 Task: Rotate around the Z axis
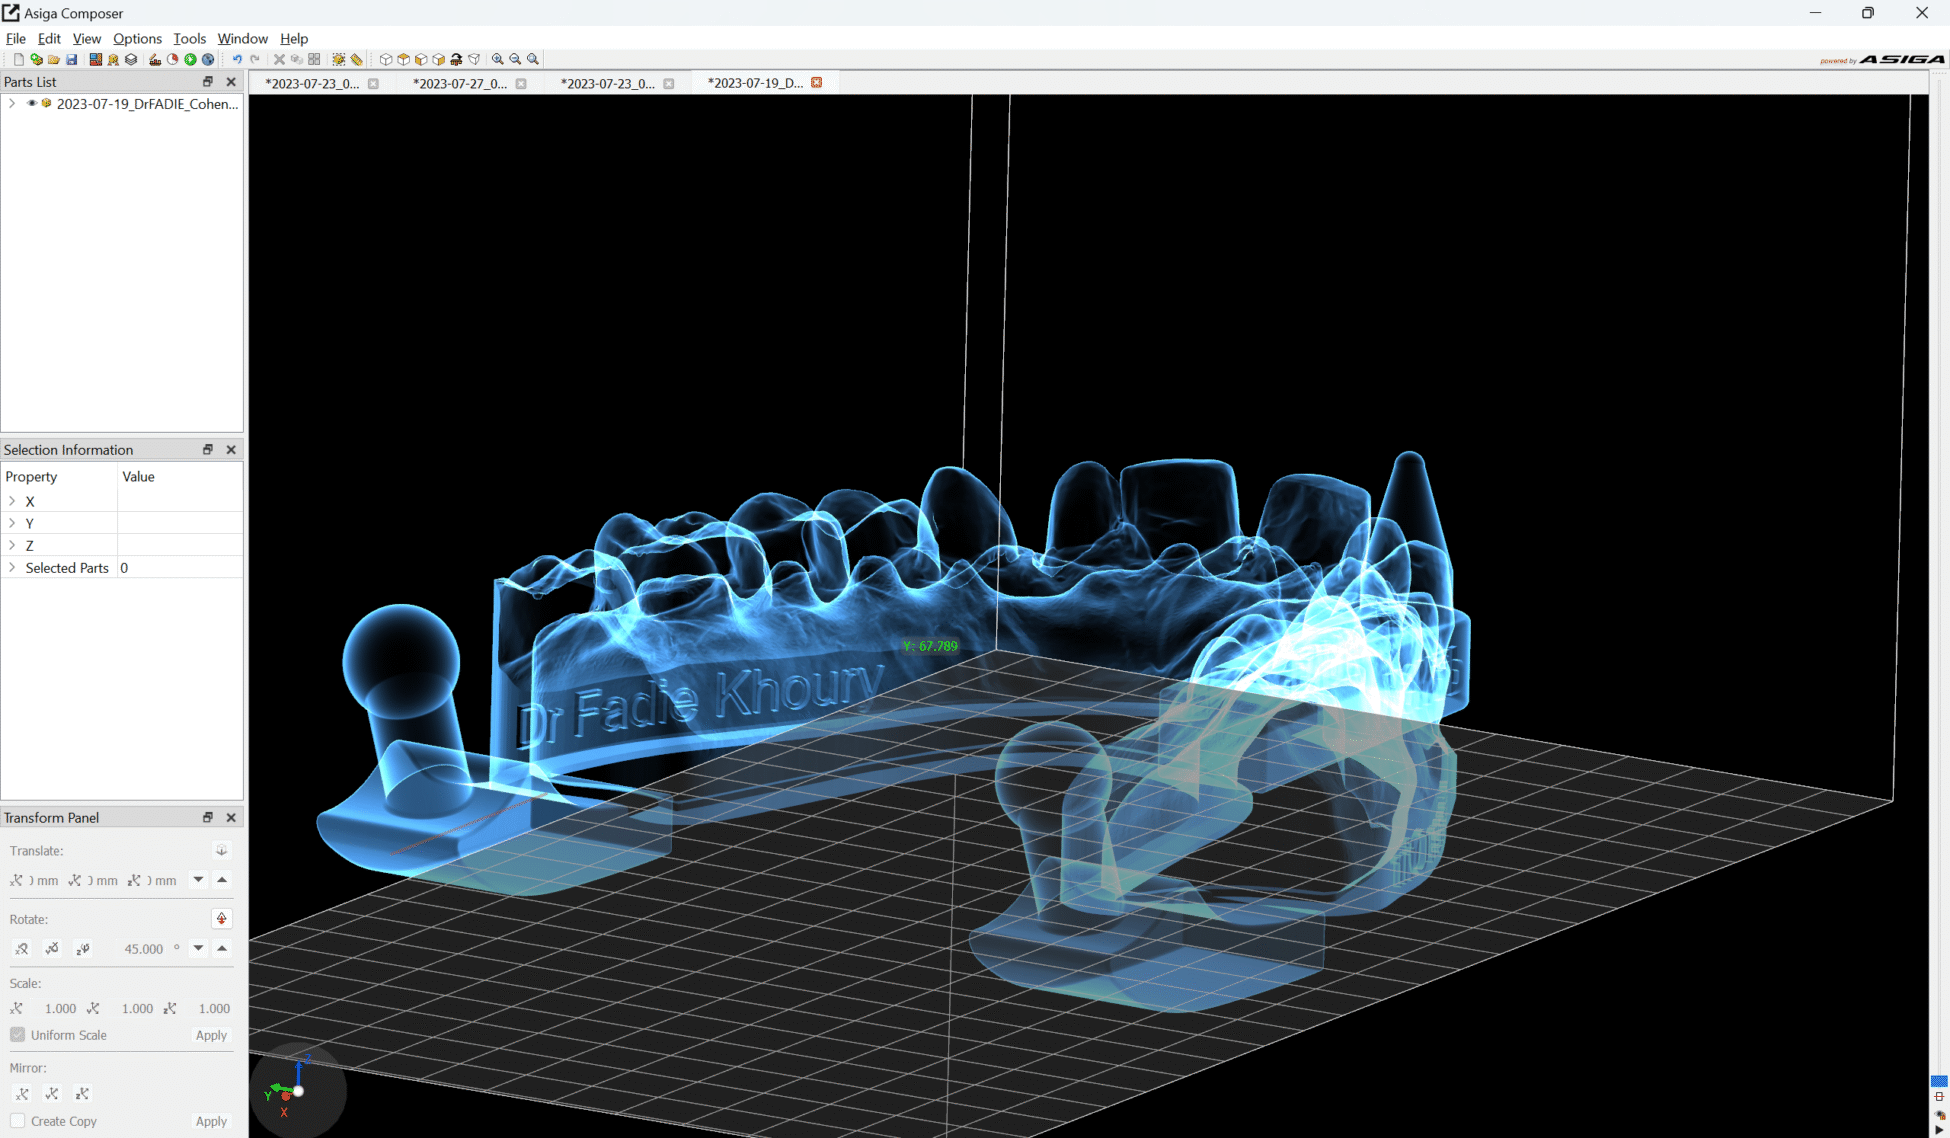pos(83,948)
